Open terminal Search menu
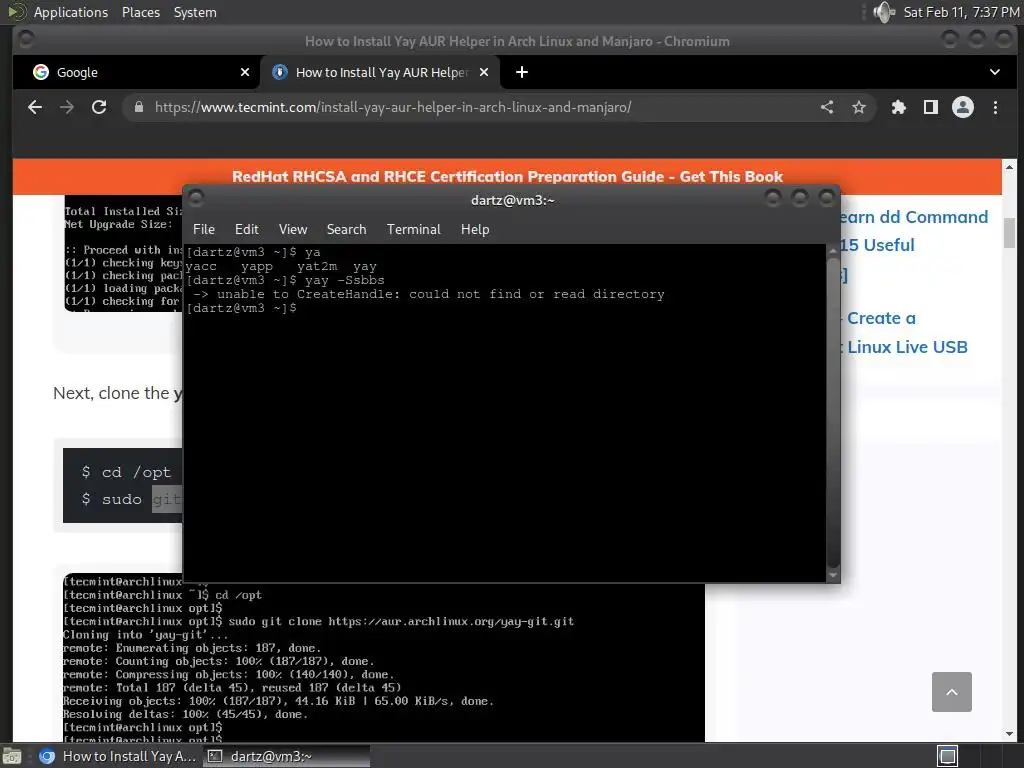The width and height of the screenshot is (1024, 768). (x=346, y=229)
